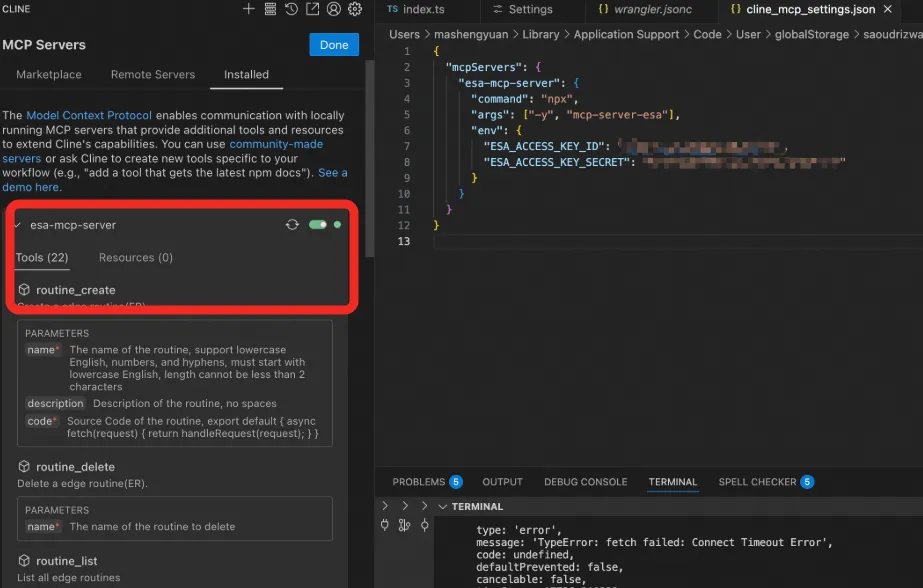This screenshot has height=588, width=923.
Task: Click the routine_delete tool cube icon
Action: (x=24, y=466)
